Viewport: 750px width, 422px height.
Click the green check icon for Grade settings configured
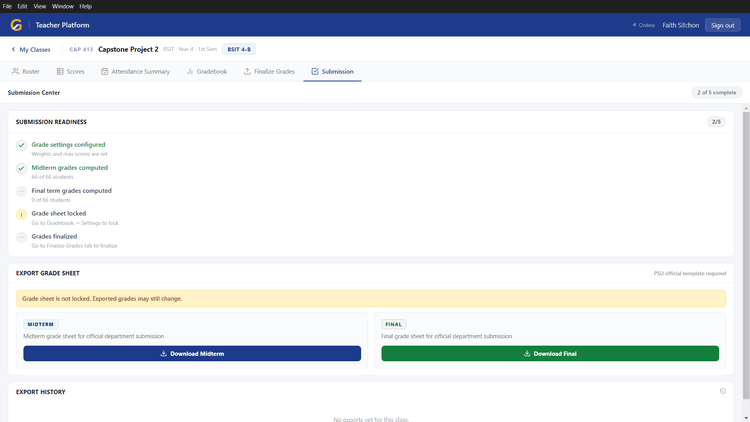coord(22,145)
